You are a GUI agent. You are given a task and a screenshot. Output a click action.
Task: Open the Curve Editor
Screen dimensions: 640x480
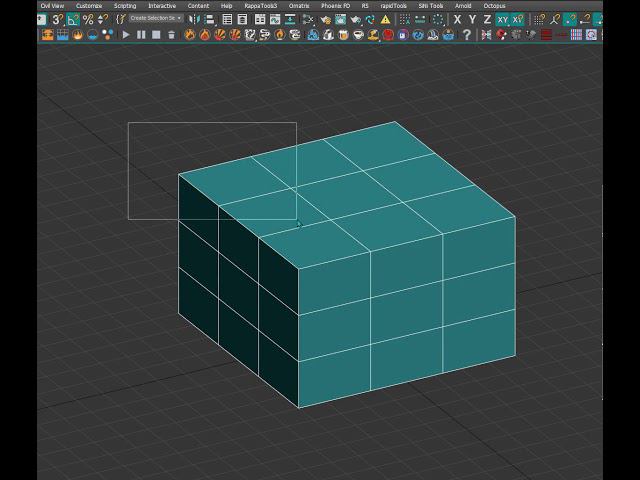(x=275, y=19)
